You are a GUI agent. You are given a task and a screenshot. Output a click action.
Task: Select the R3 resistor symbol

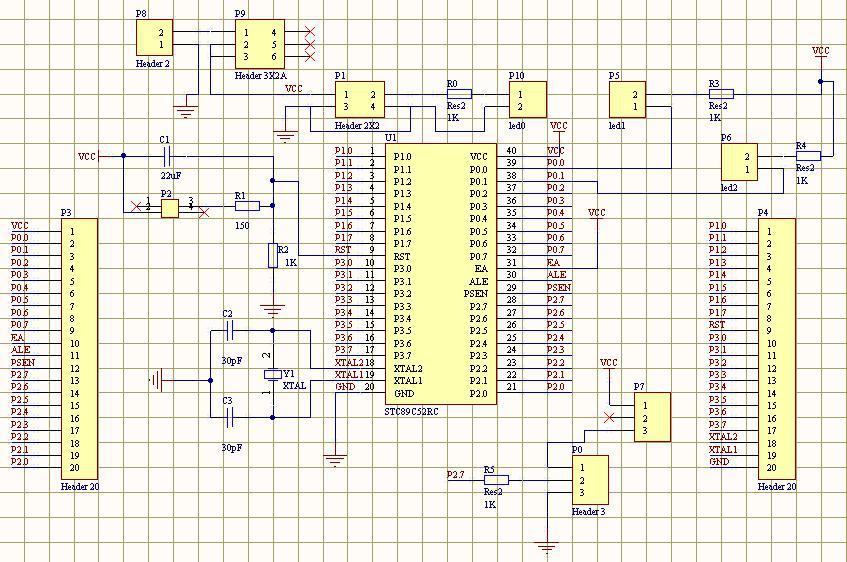click(x=721, y=94)
